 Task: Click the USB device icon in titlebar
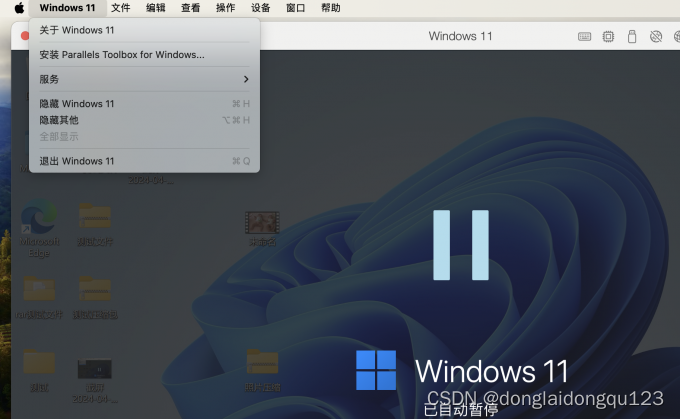[x=632, y=36]
